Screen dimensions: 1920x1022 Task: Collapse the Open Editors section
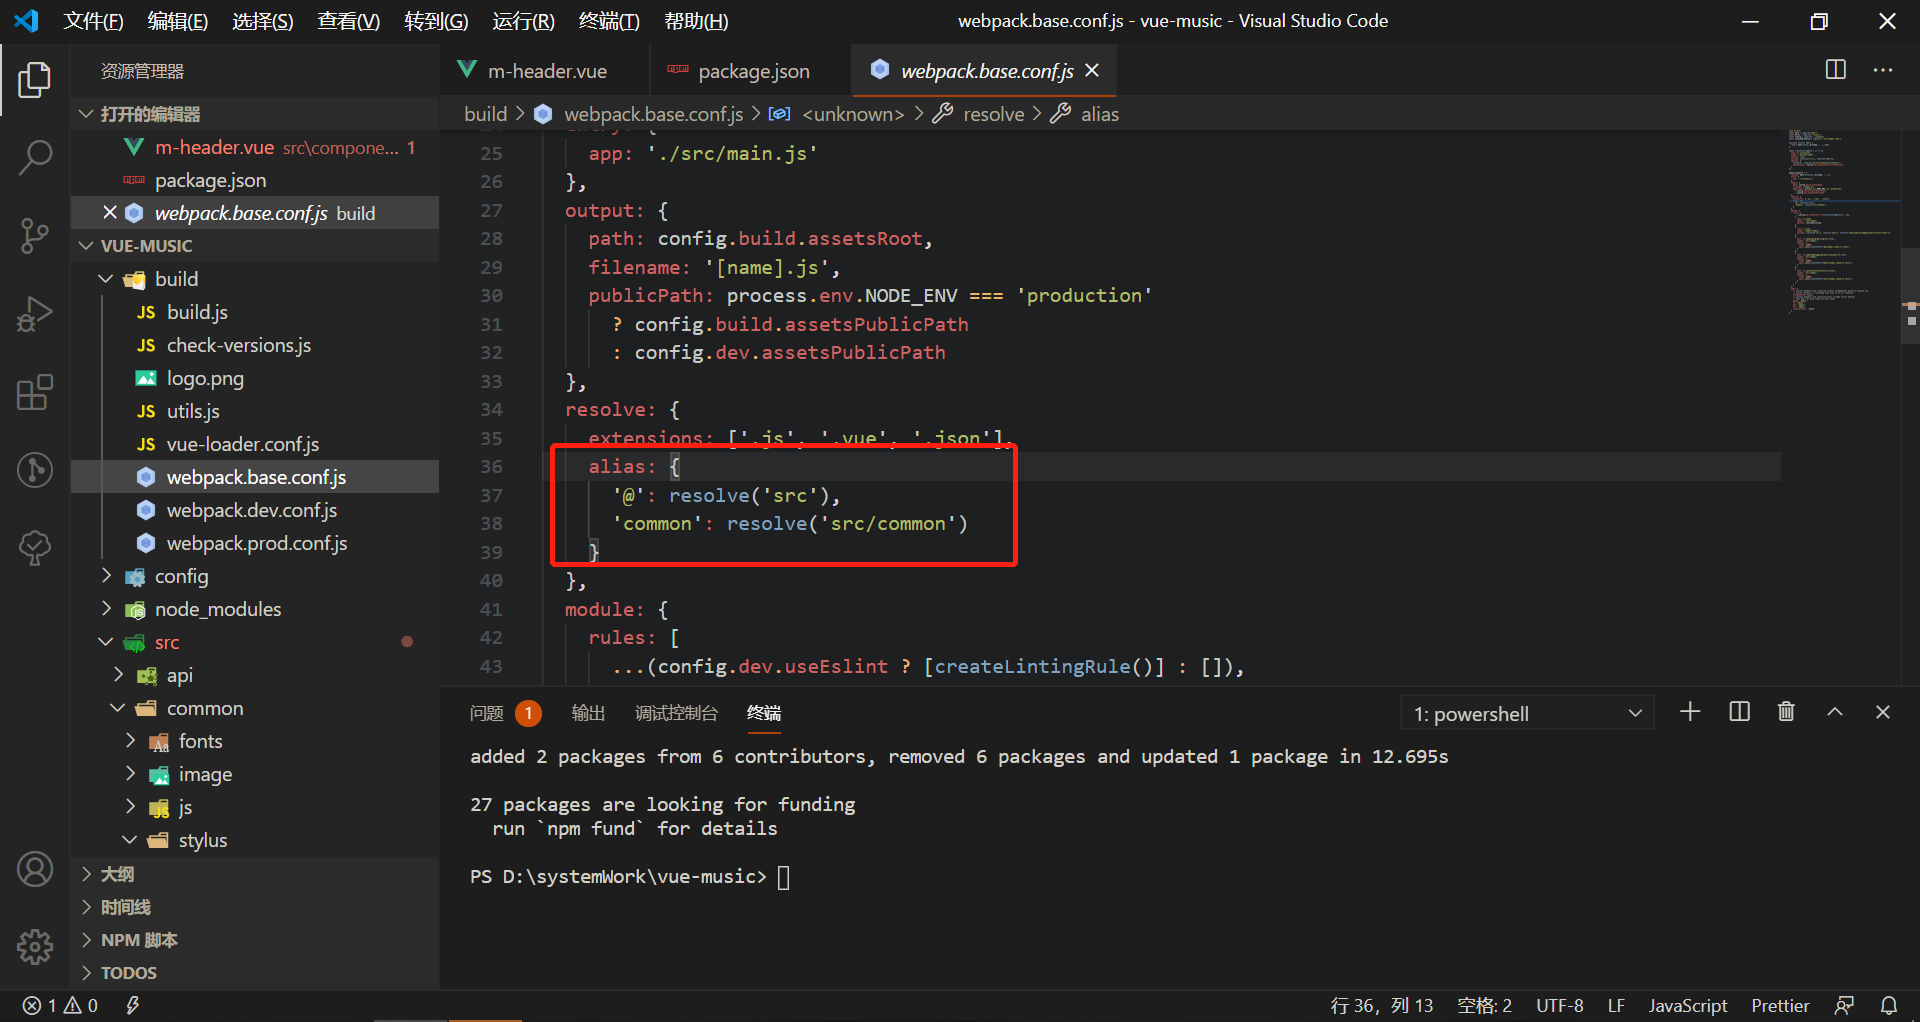tap(87, 114)
